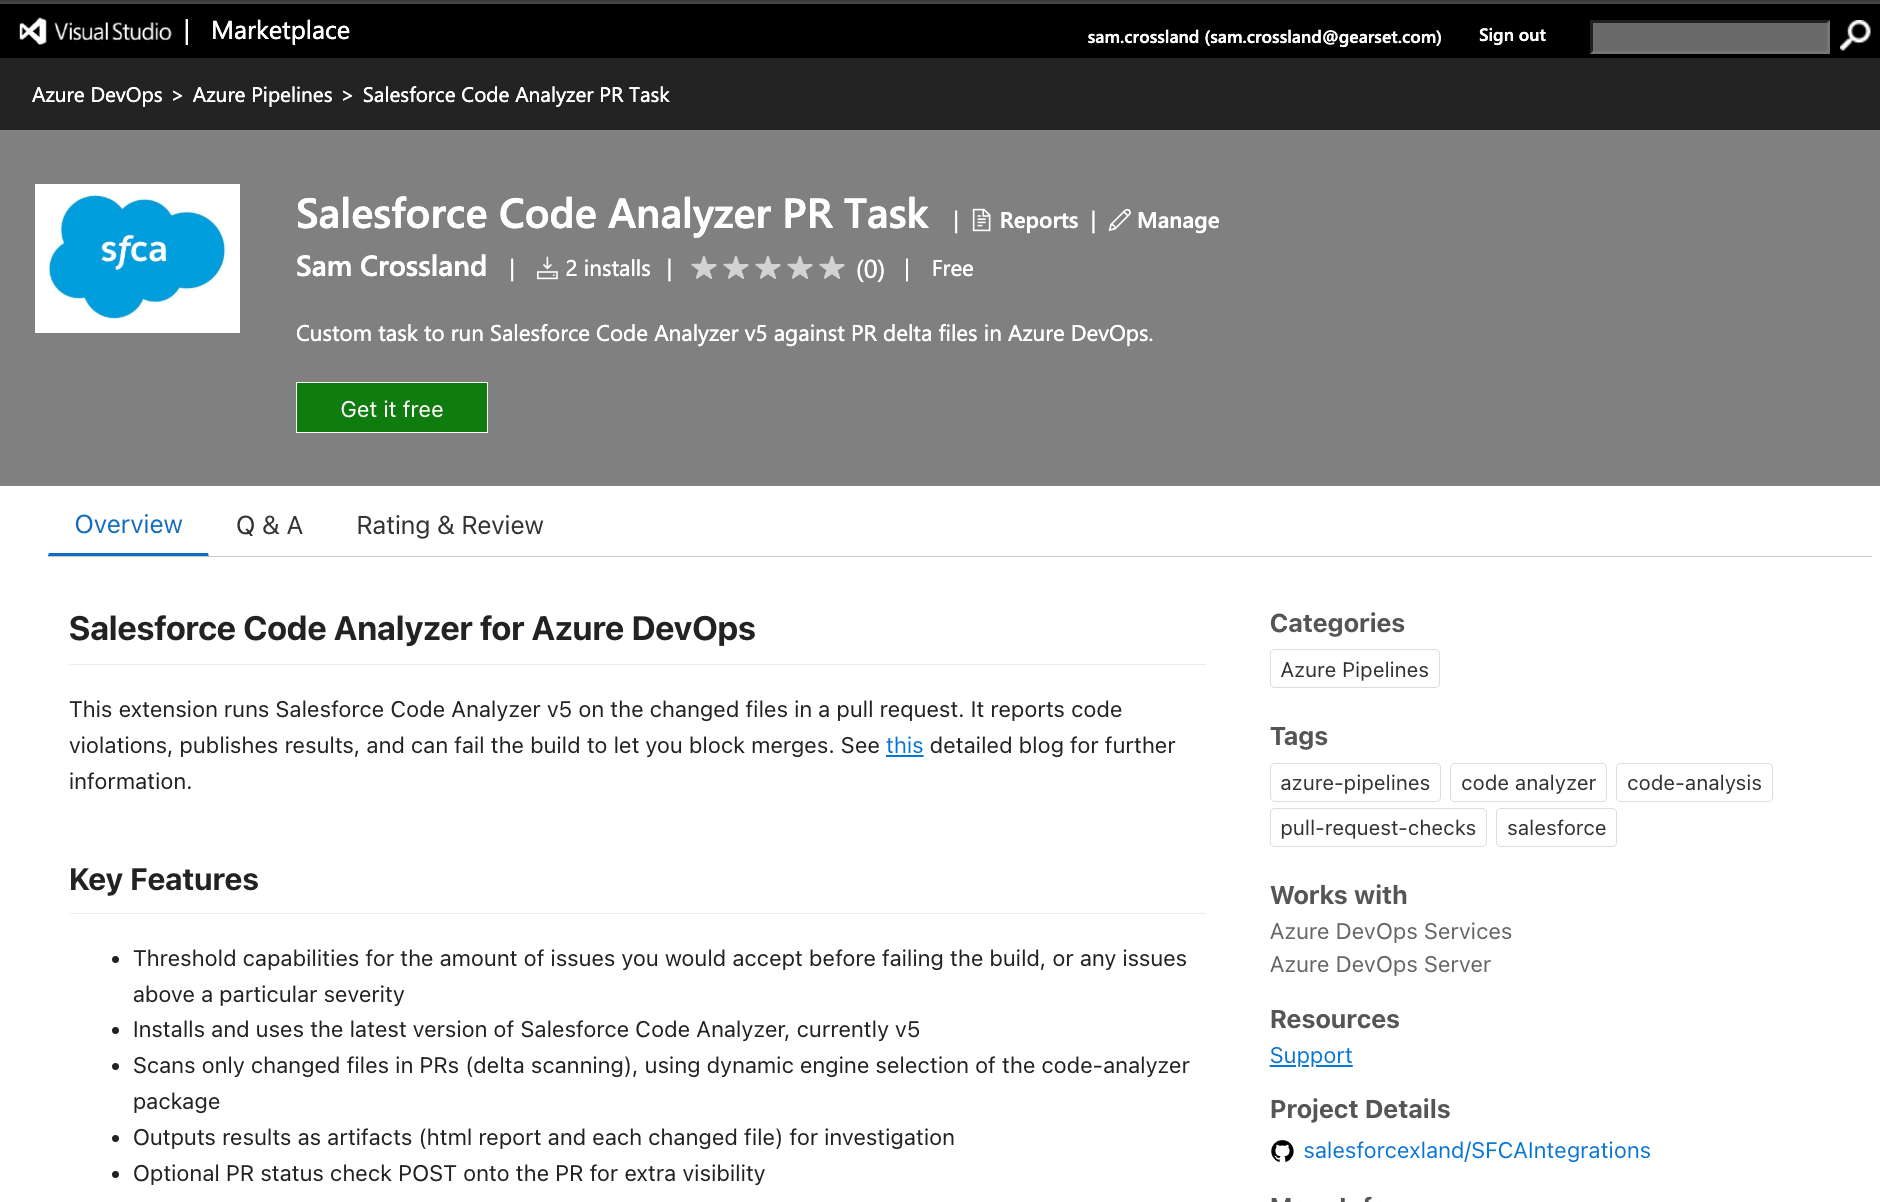Click the '2 installs' text
This screenshot has width=1880, height=1202.
pos(607,268)
